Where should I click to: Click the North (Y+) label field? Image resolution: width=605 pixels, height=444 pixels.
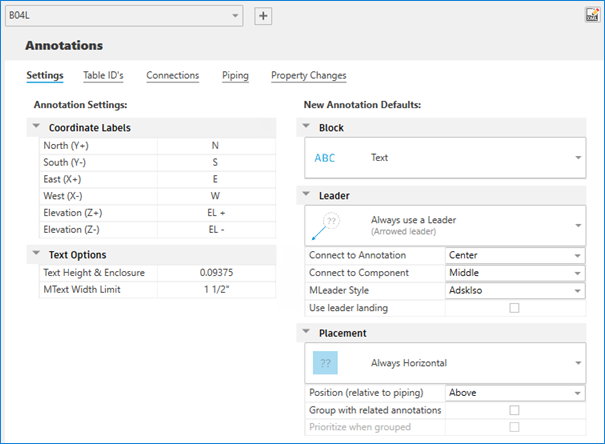coord(215,145)
